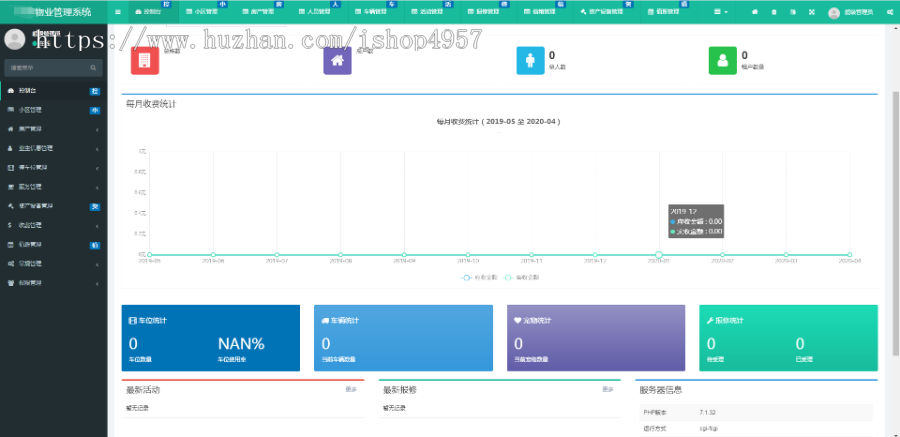Open sidebar 值班管理 calendar item
Viewport: 900px width, 437px height.
tap(54, 245)
